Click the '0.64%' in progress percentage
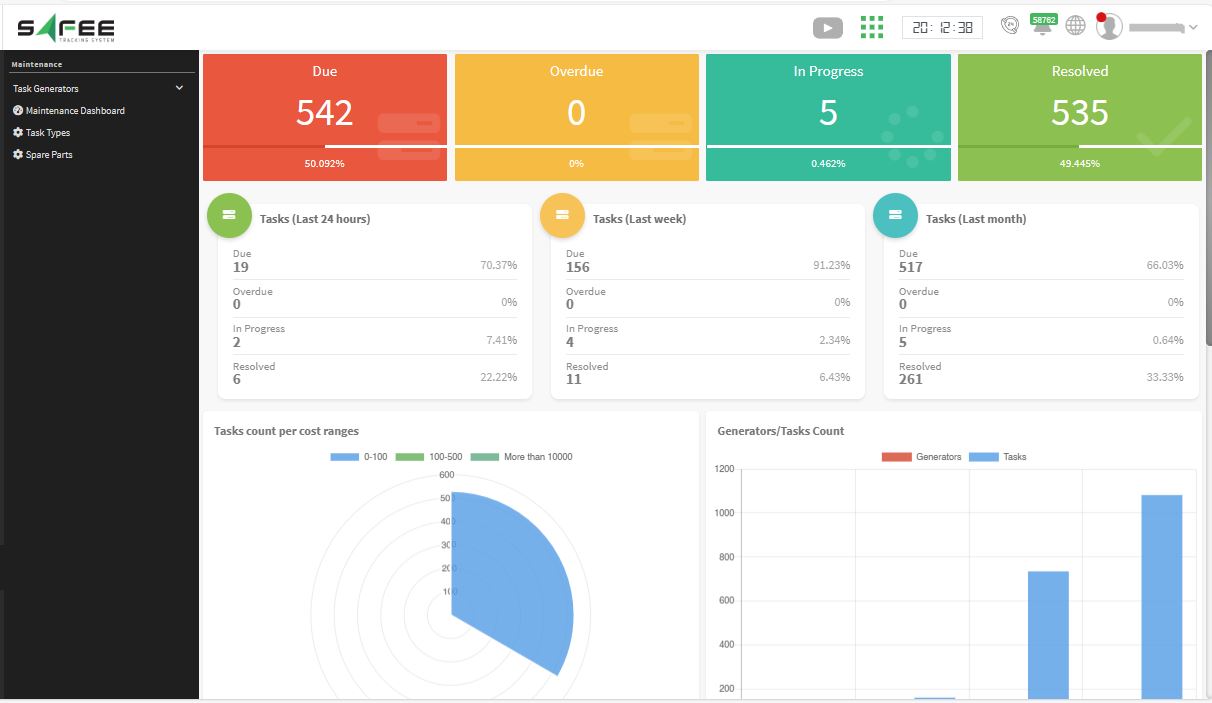 pyautogui.click(x=1168, y=340)
